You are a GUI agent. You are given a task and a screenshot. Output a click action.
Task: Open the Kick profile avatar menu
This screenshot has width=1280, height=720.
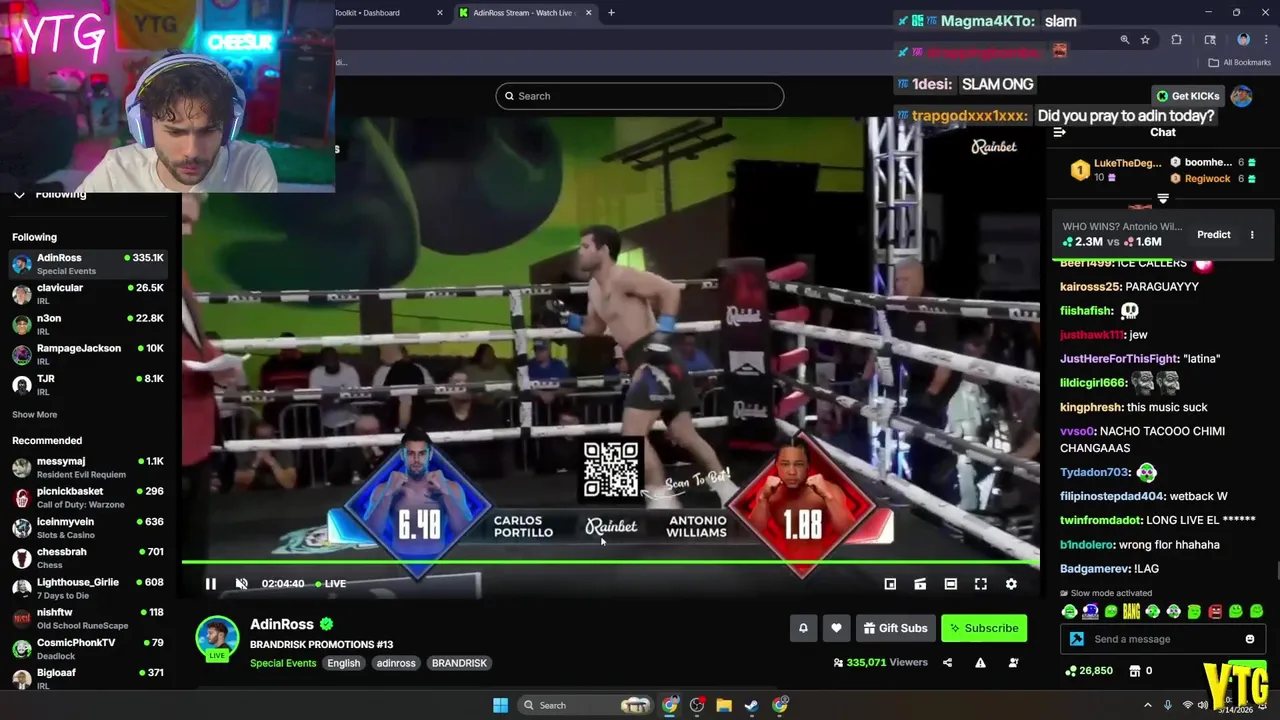pyautogui.click(x=1242, y=96)
